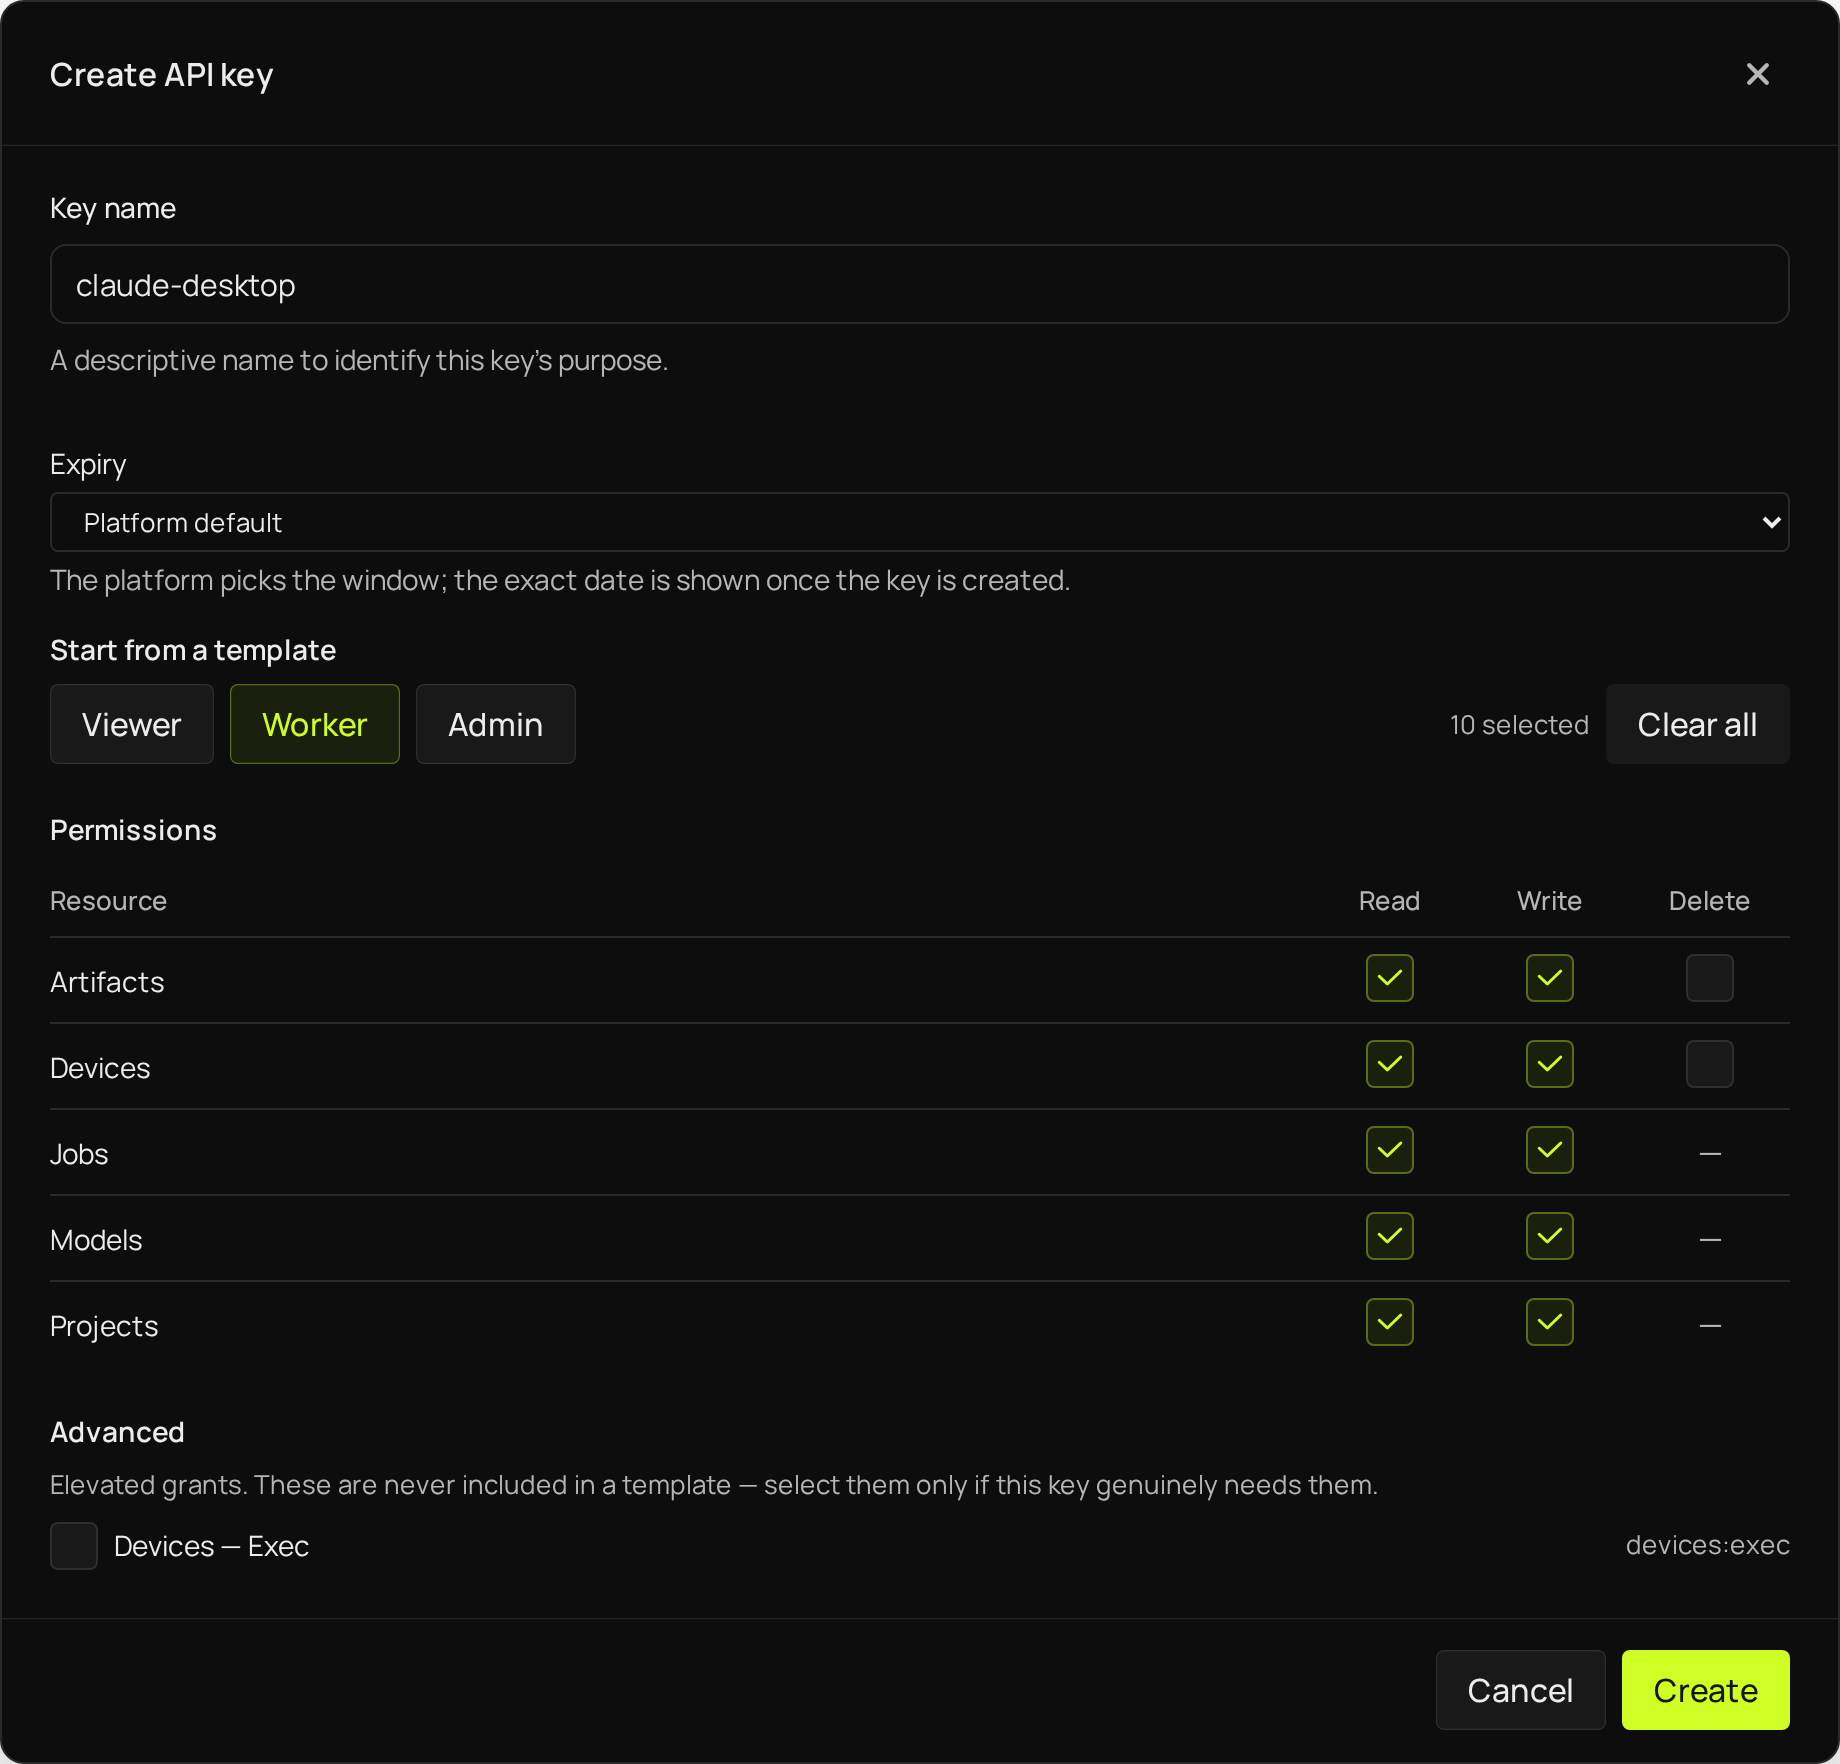The image size is (1840, 1764).
Task: Click the 'Projects' resource name
Action: [x=104, y=1326]
